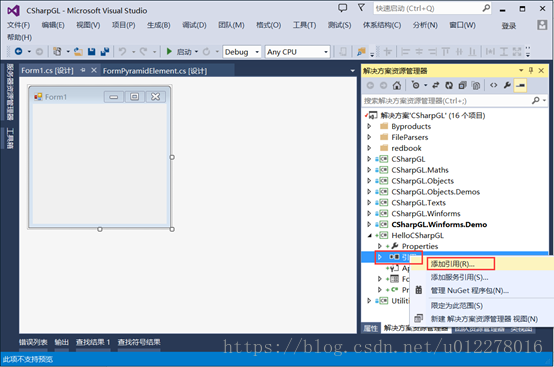
Task: Click the Save floppy disk icon
Action: (92, 52)
